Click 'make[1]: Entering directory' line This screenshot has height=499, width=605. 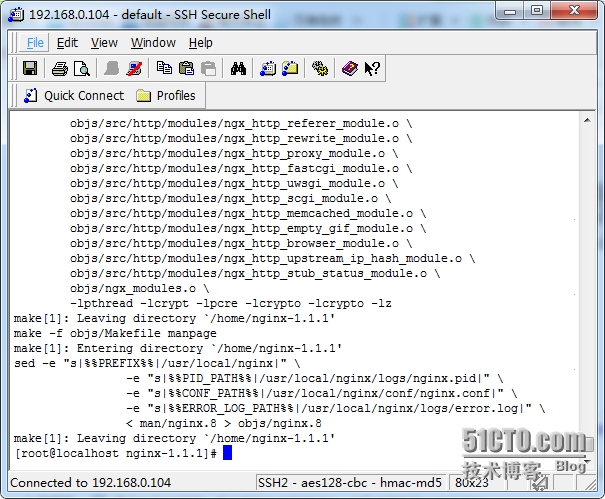click(177, 348)
